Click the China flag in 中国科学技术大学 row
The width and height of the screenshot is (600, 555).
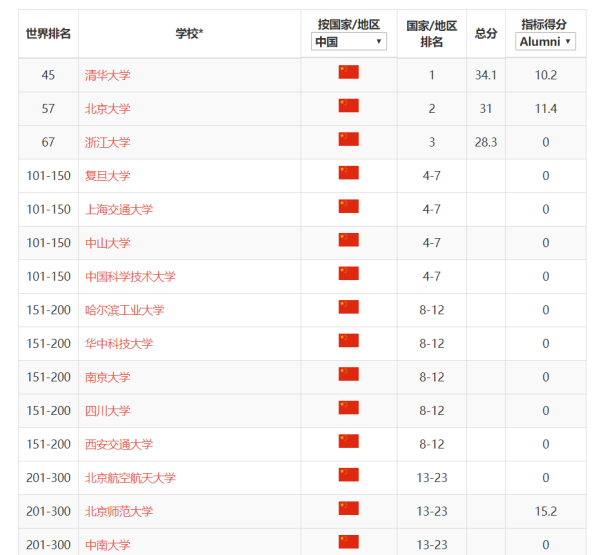tap(349, 273)
